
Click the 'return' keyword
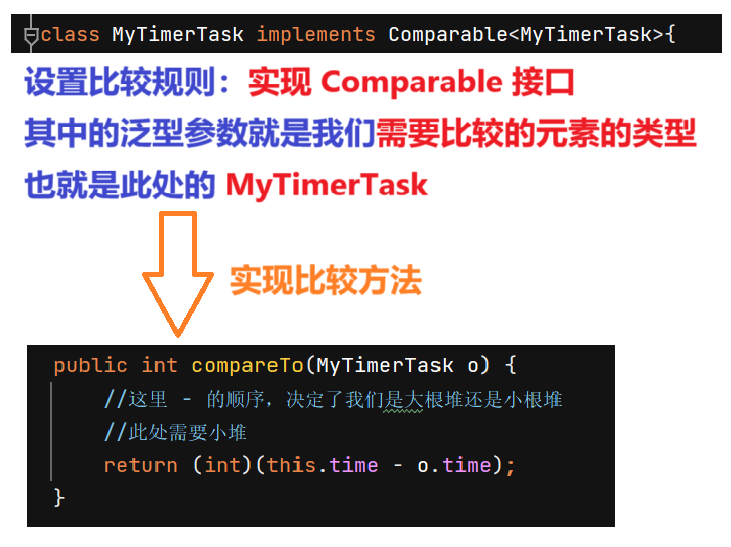tap(140, 465)
